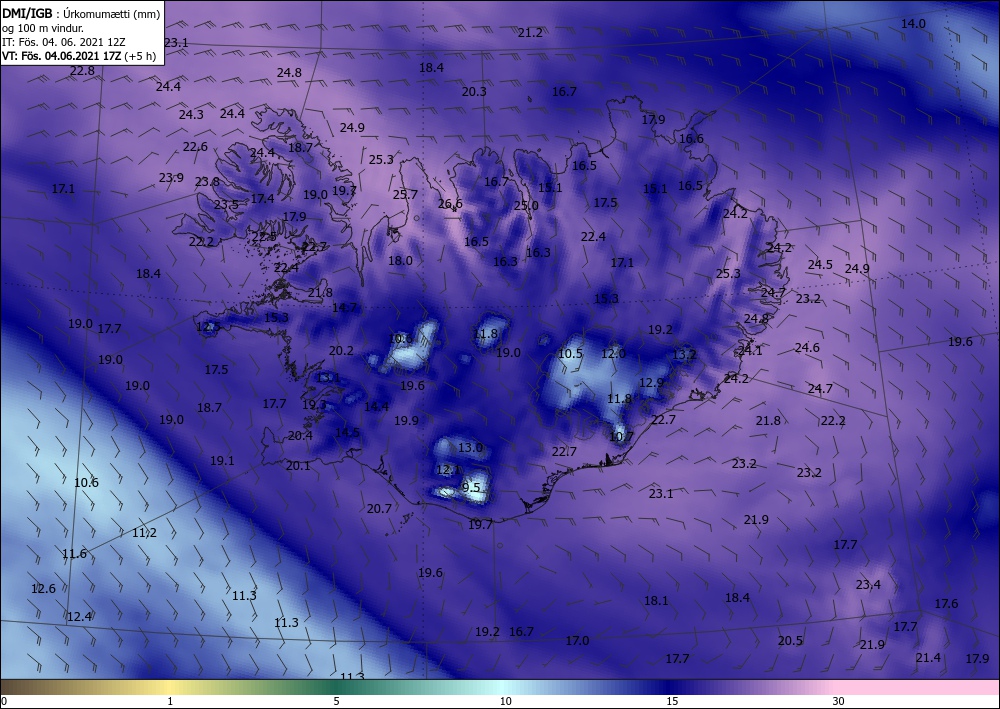Click the map value '24.3'
The image size is (1000, 709).
pos(191,115)
